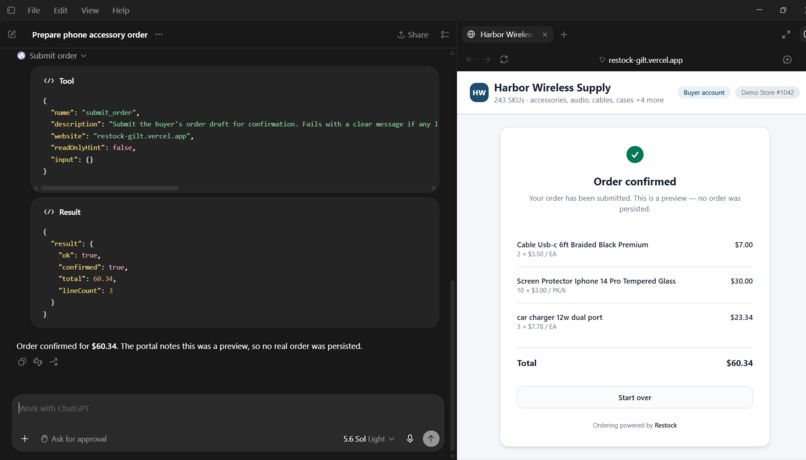Open the 5.6 Sol Light model dropdown
The width and height of the screenshot is (806, 460).
coord(369,438)
